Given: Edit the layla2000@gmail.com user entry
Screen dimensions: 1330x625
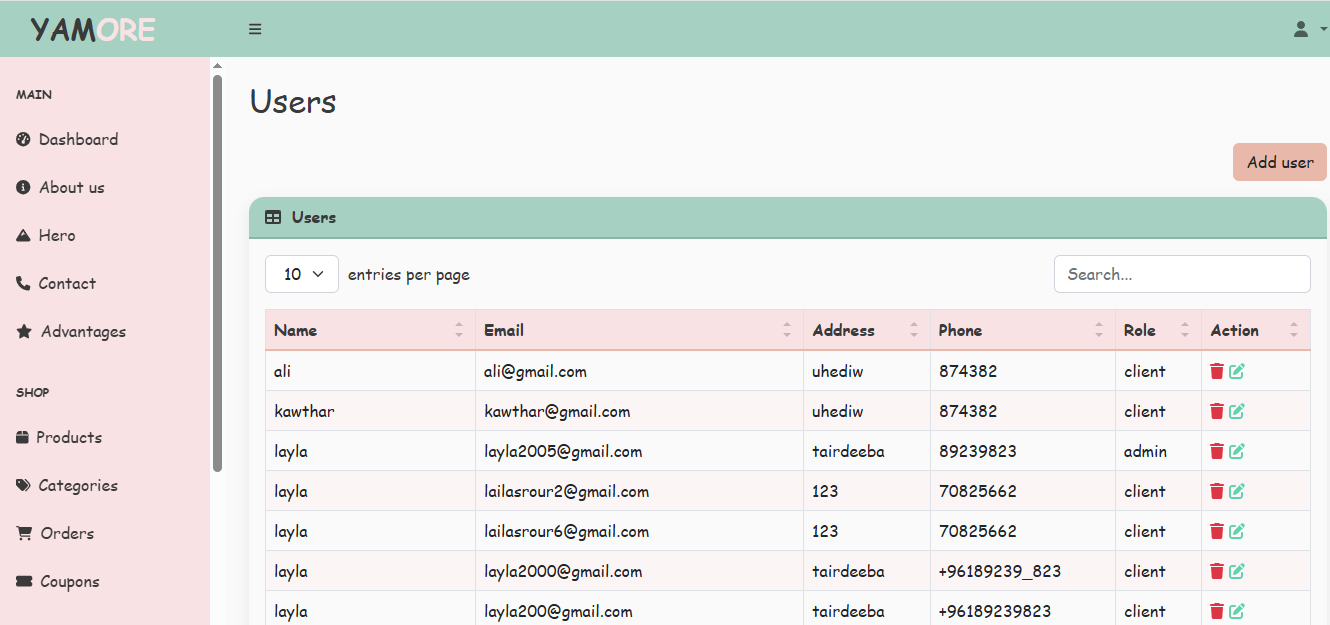Looking at the screenshot, I should coord(1237,571).
